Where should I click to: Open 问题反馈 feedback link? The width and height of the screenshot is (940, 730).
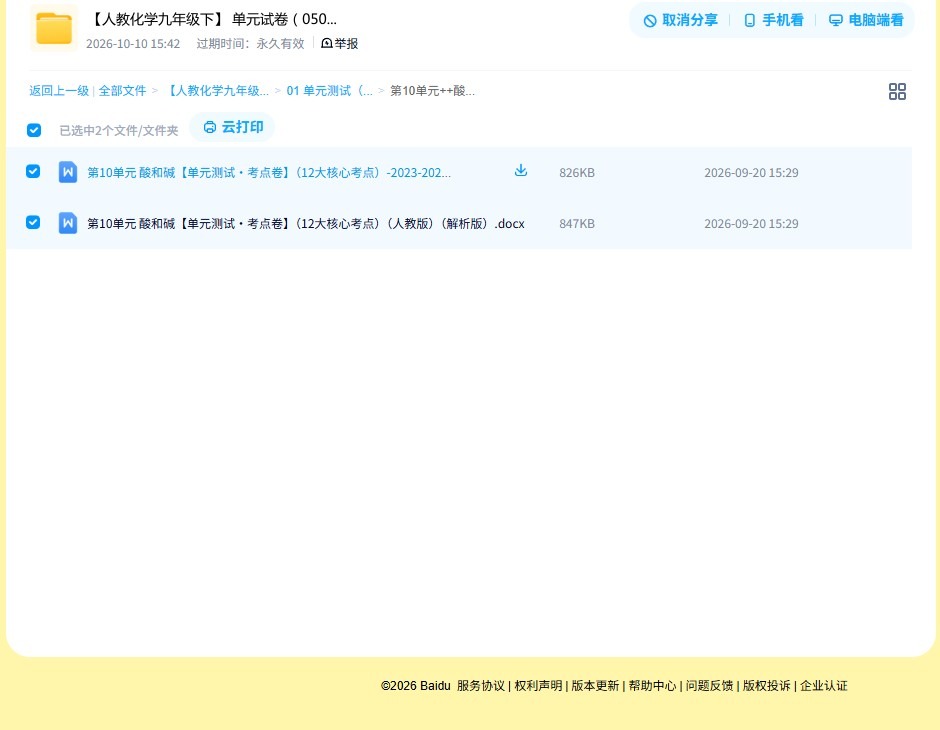point(709,686)
